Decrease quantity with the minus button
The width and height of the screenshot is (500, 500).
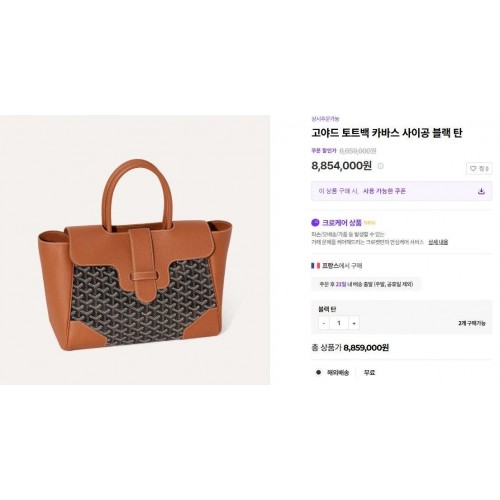(x=324, y=323)
